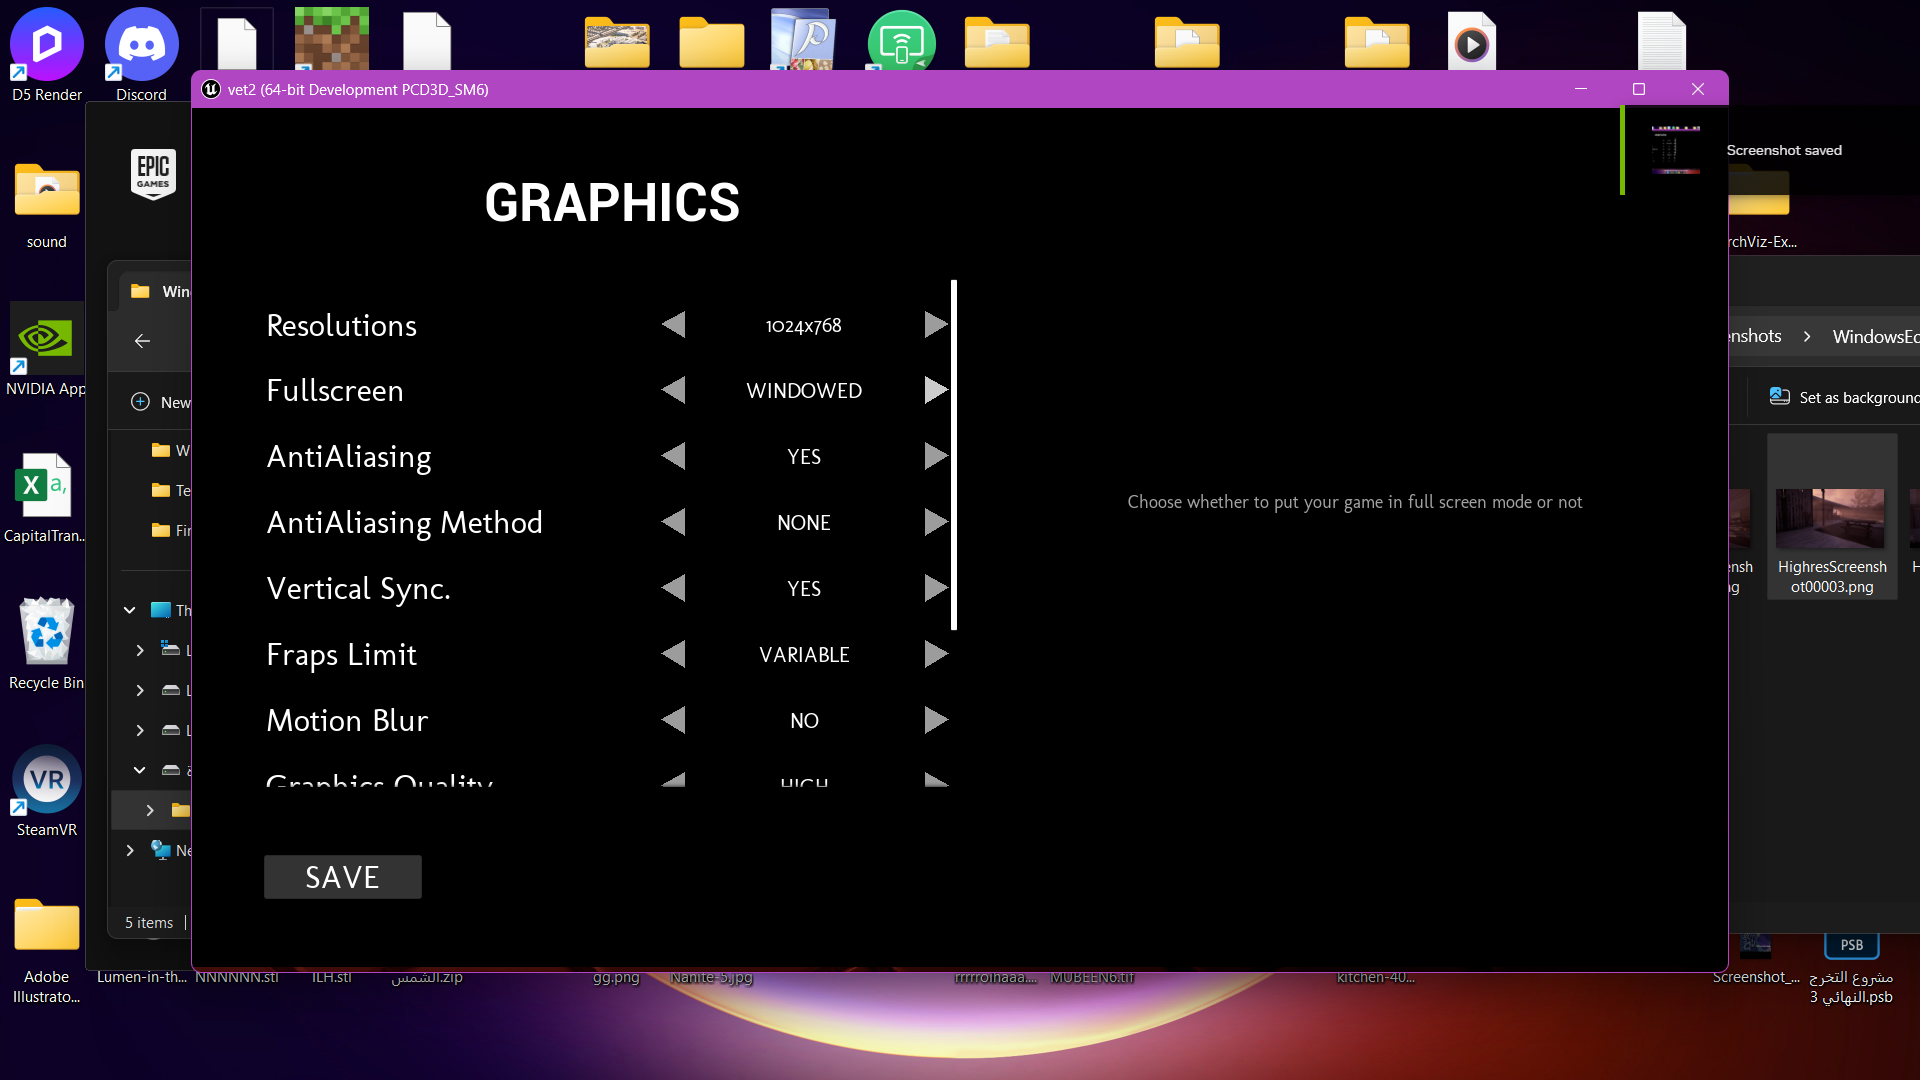Toggle AntiAliasing with right arrow

(x=935, y=457)
